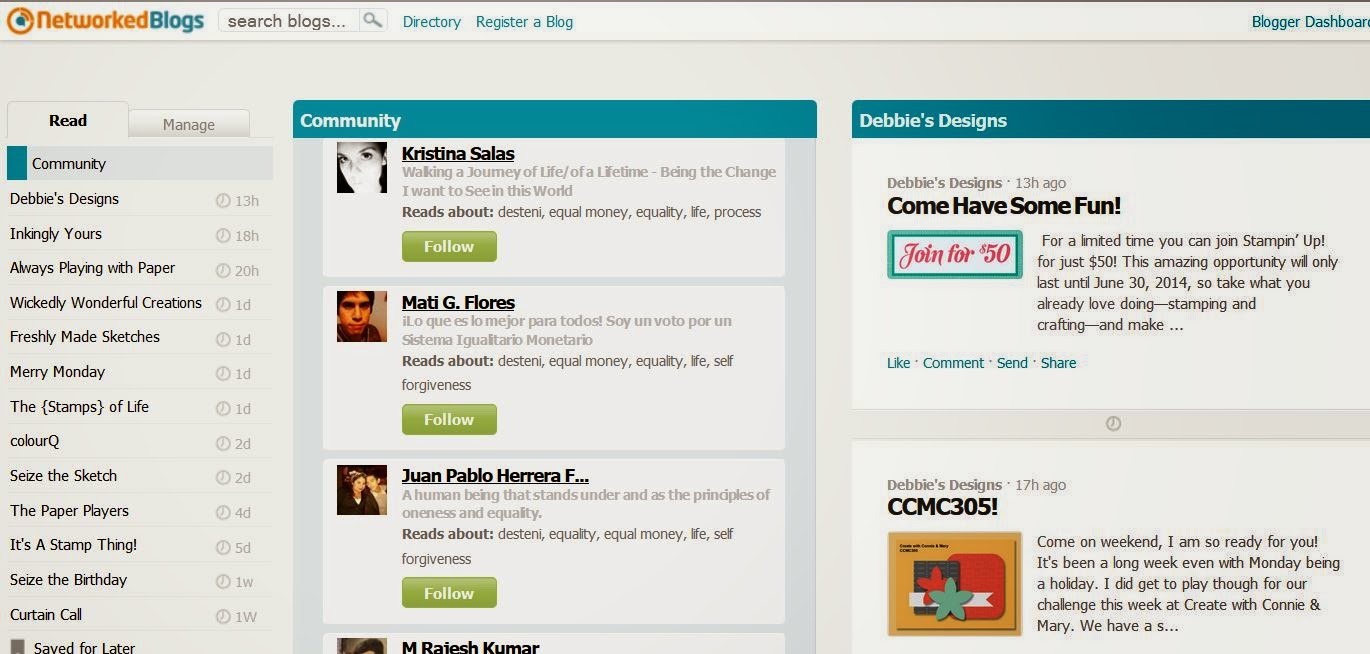The width and height of the screenshot is (1370, 654).
Task: Open Always Playing with Paper blog
Action: [92, 267]
